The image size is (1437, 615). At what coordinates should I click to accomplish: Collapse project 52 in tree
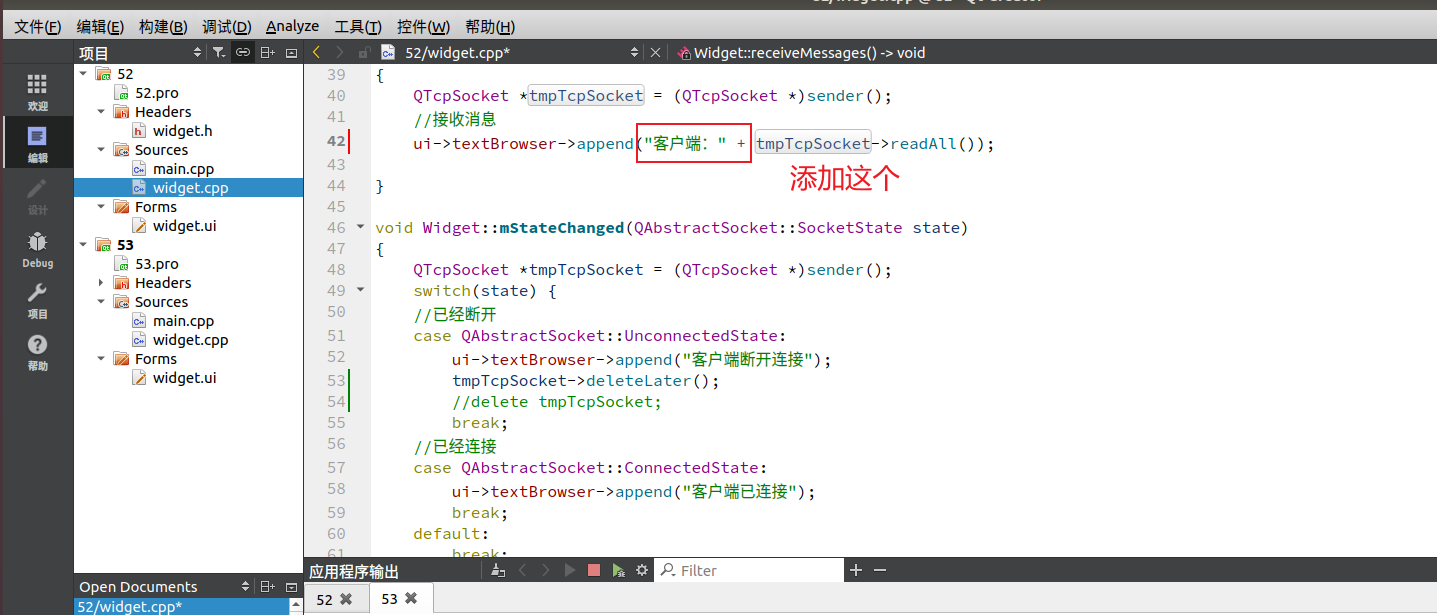pyautogui.click(x=83, y=74)
